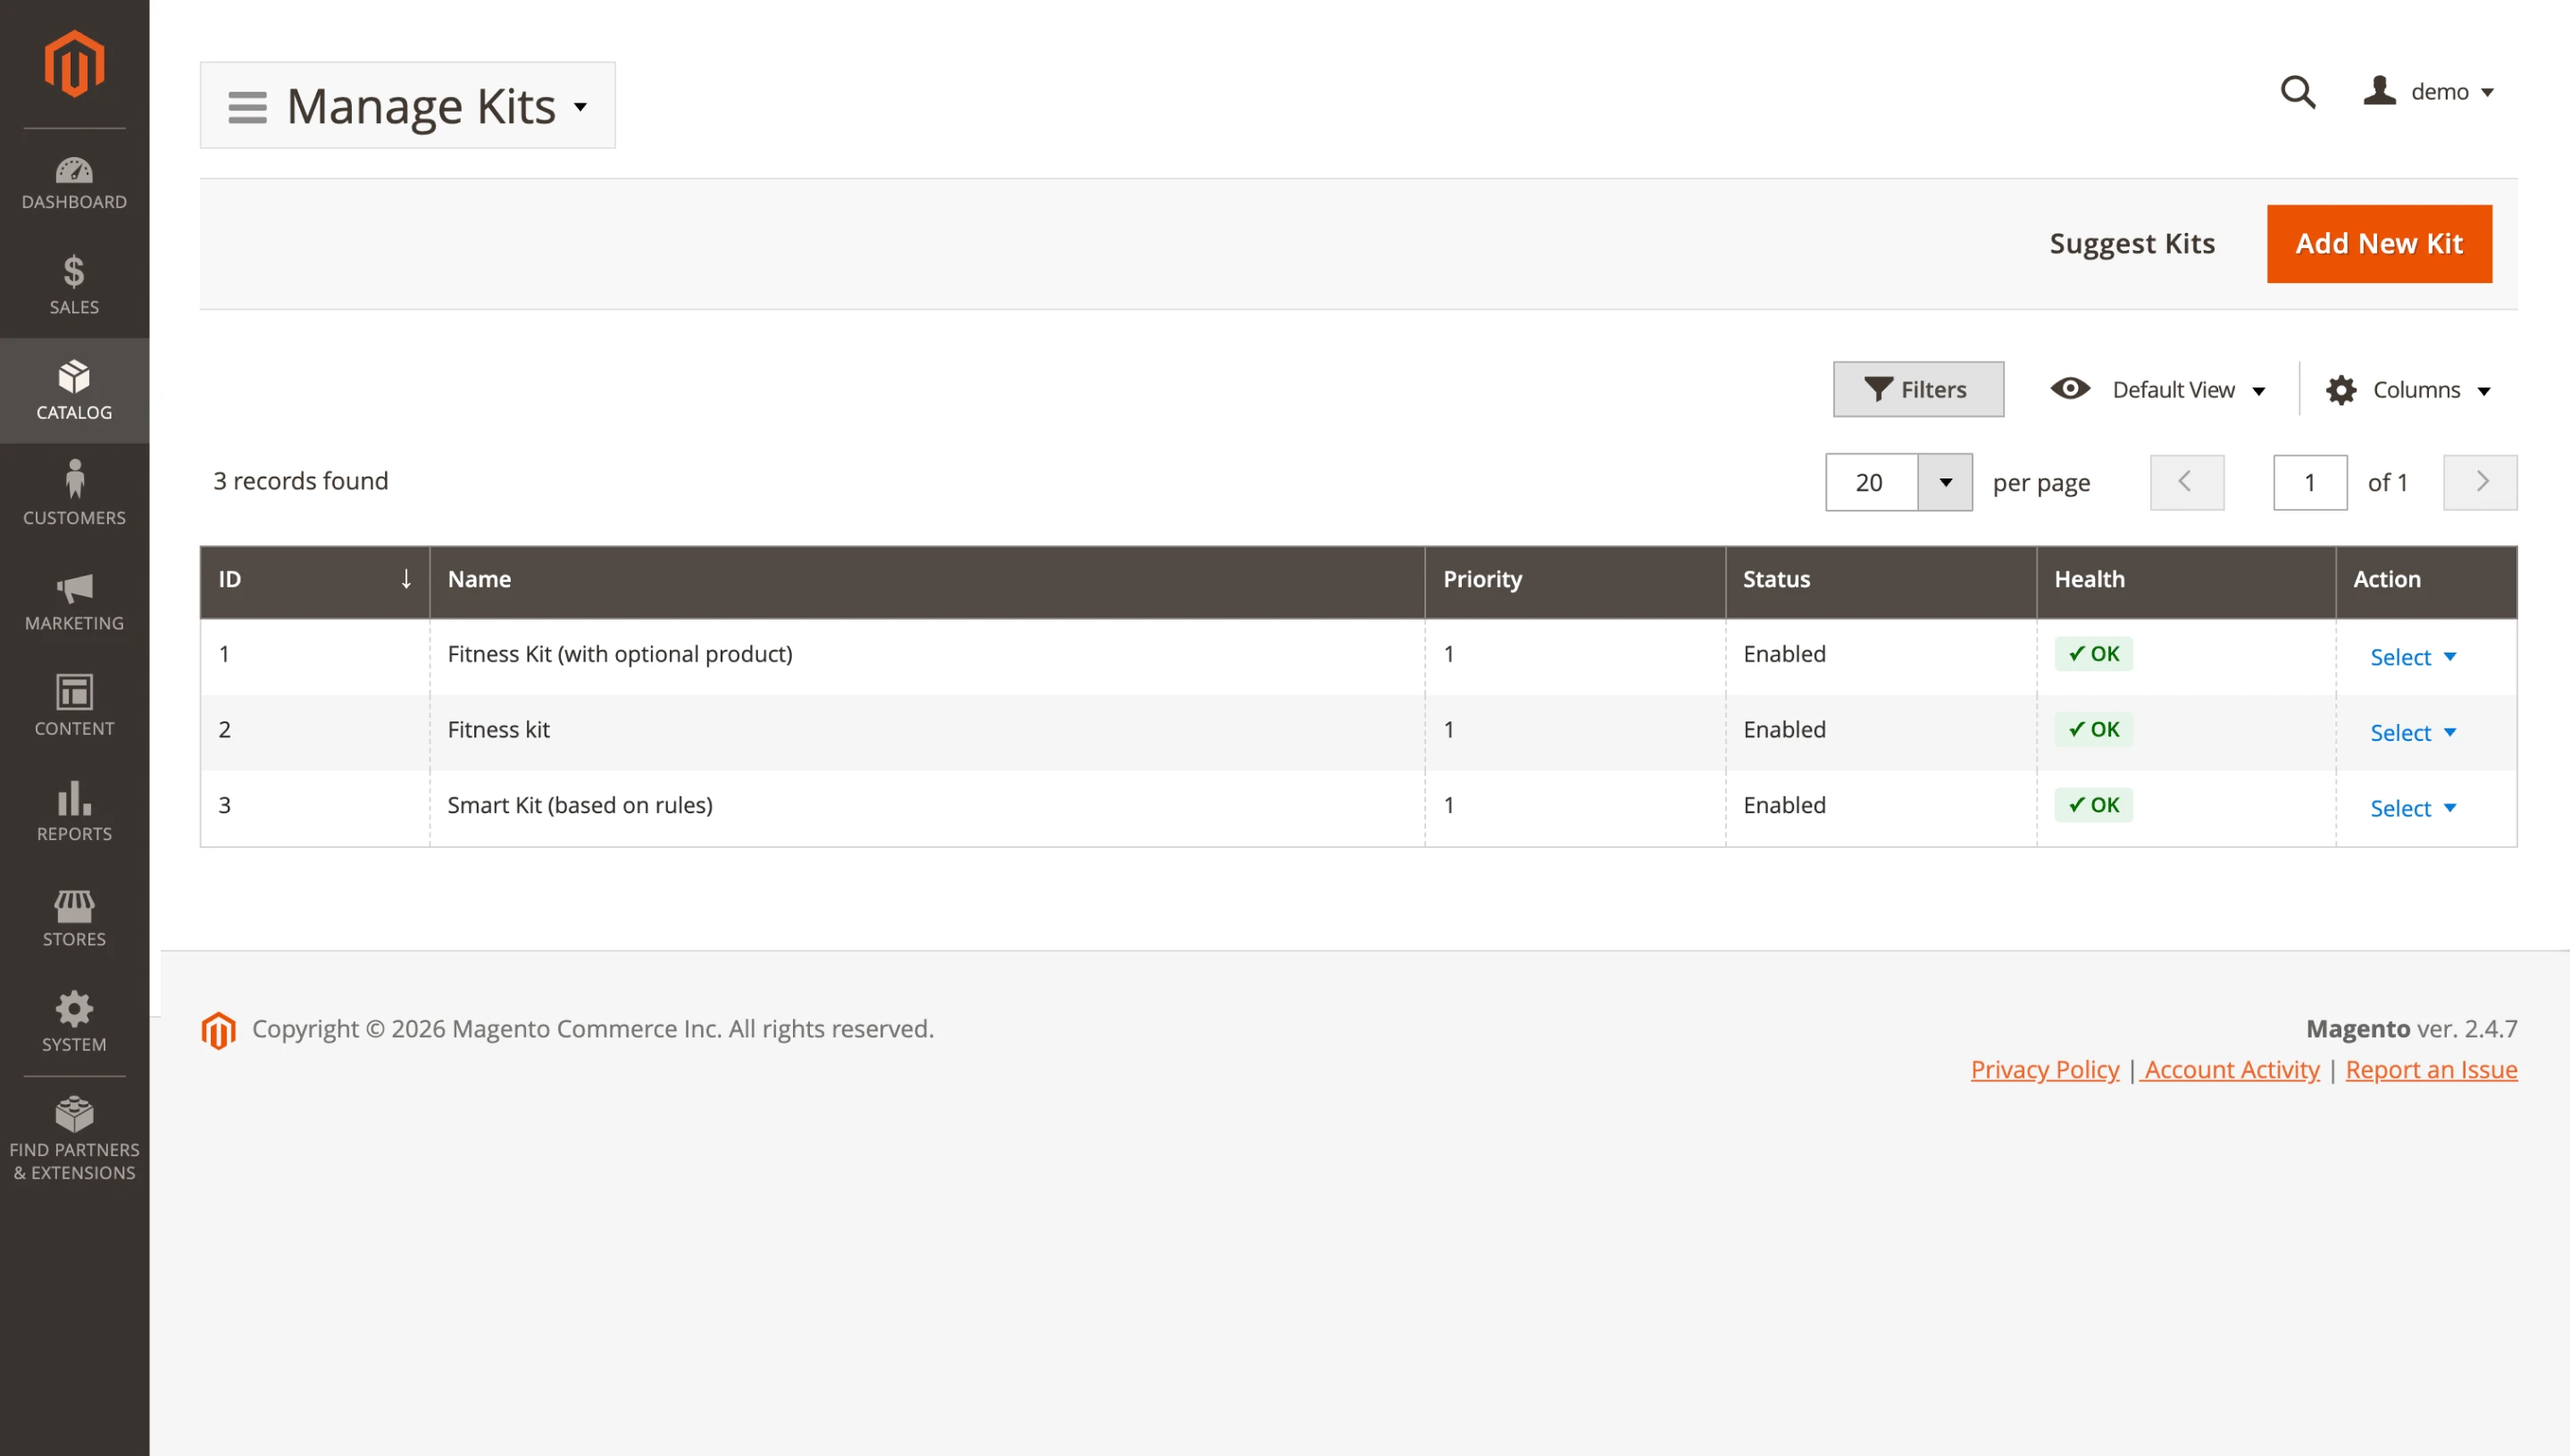Click the Add New Kit button
Screen dimensions: 2570x1456
2378,244
